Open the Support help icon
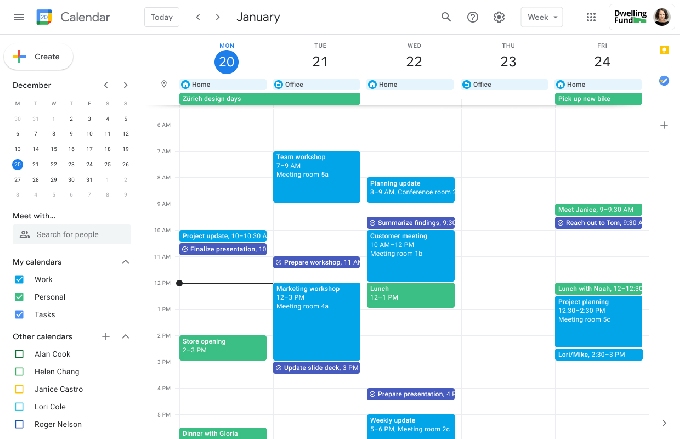680x439 pixels. click(x=473, y=17)
